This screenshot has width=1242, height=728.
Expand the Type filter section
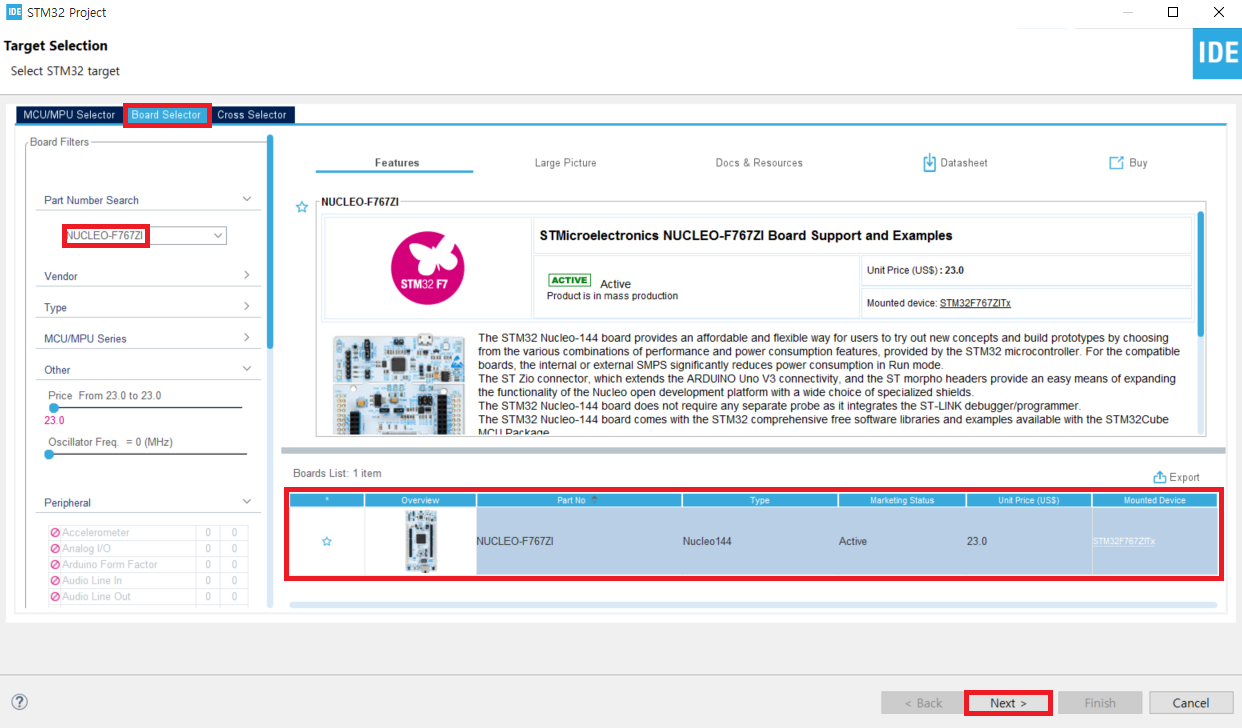click(247, 307)
